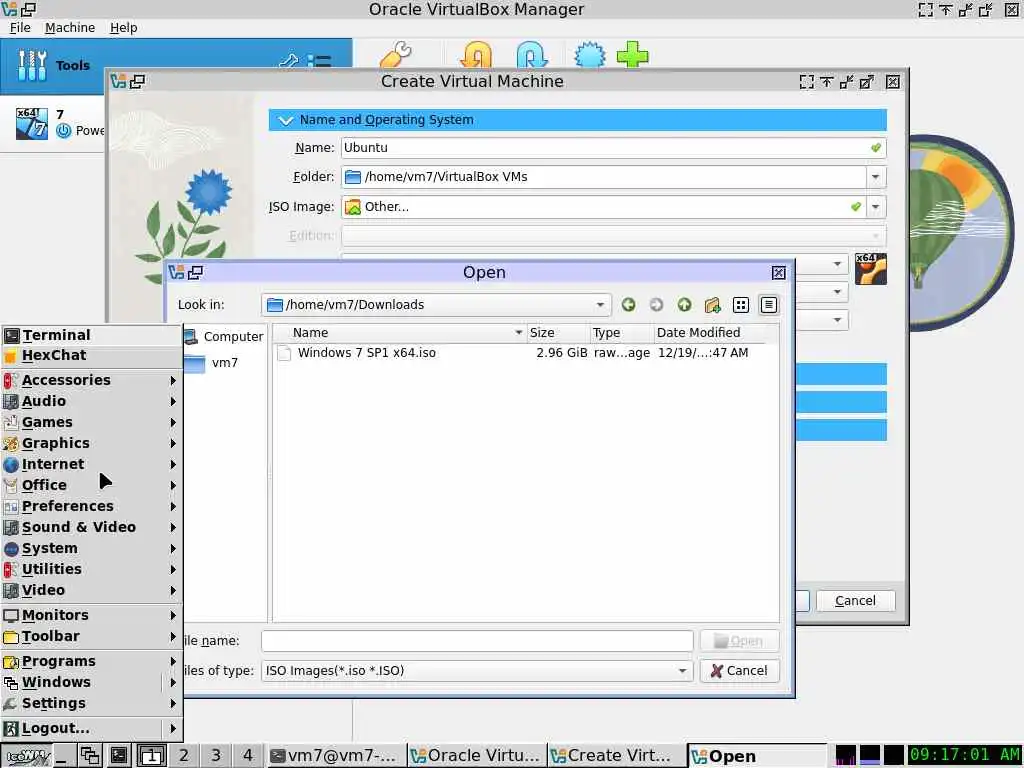Cancel the Open file dialog
The height and width of the screenshot is (768, 1024).
point(739,671)
